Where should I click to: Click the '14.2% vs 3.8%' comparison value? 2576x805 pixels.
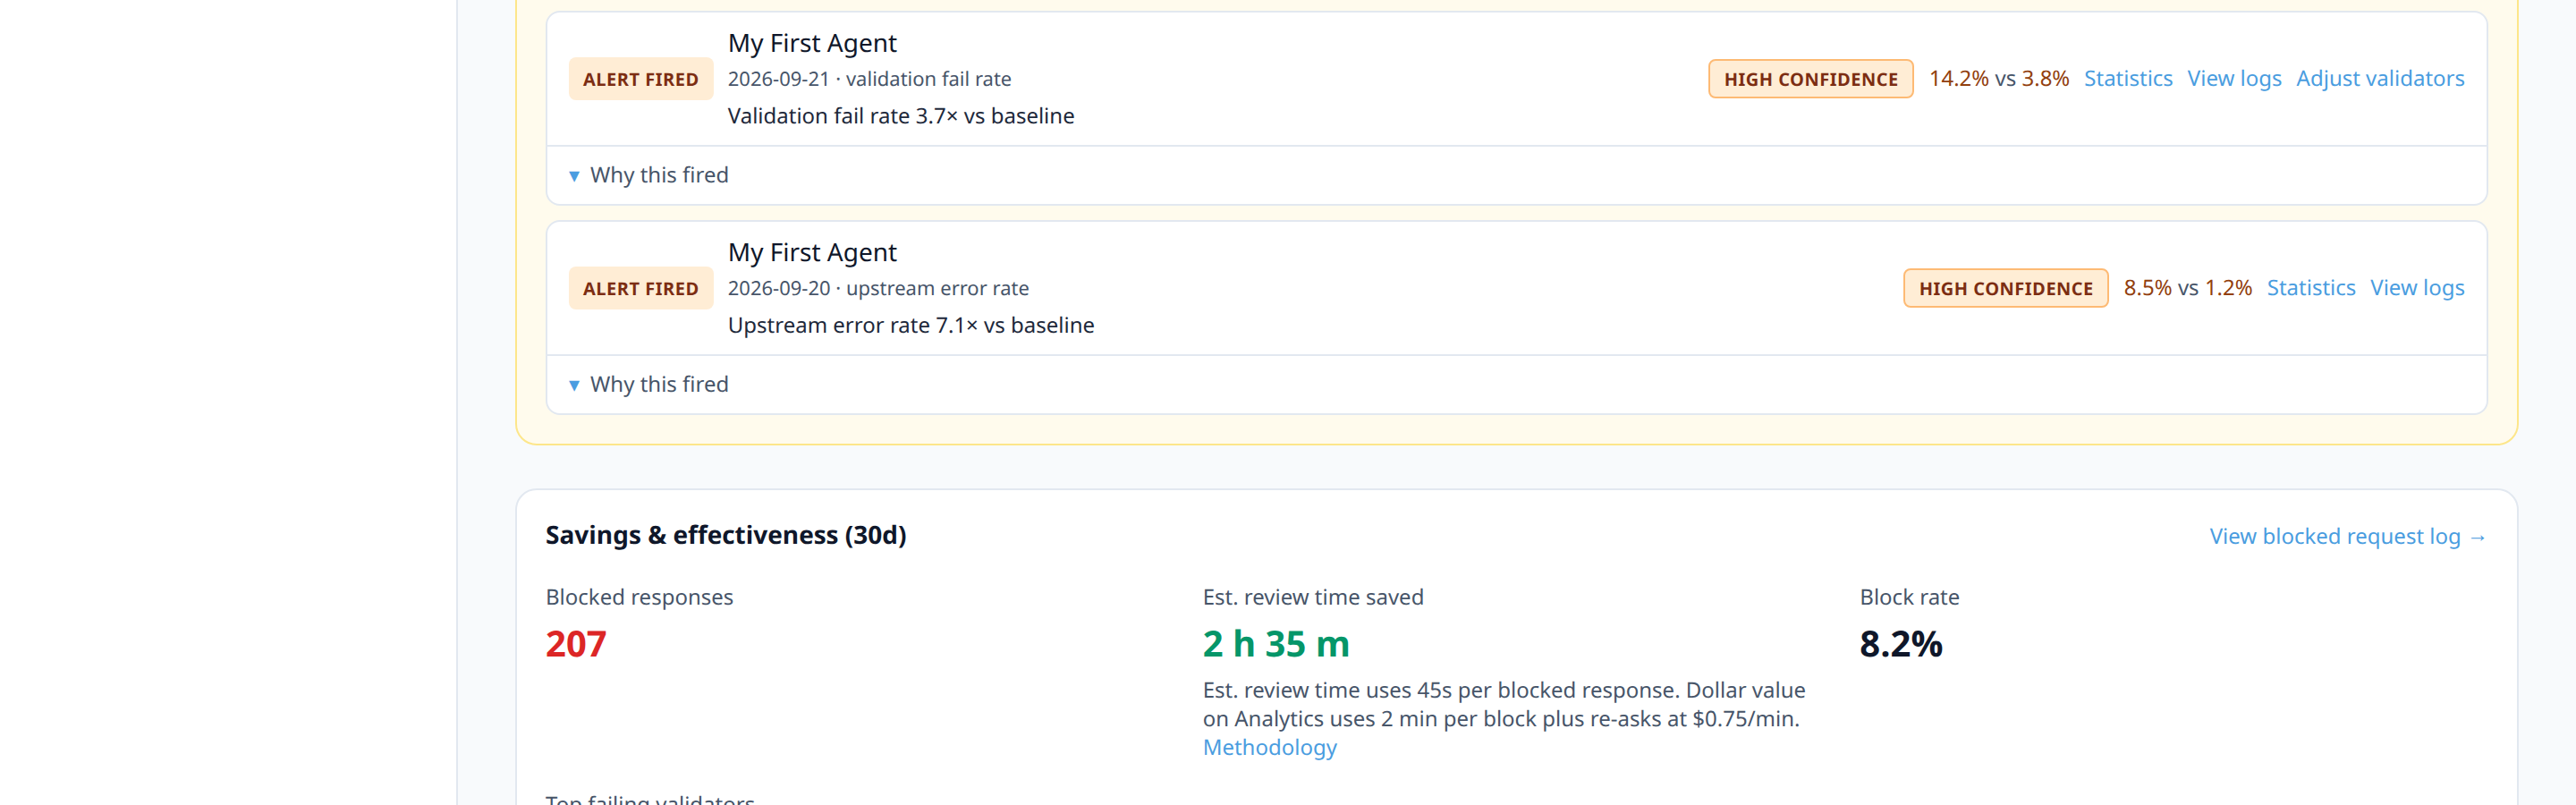click(1998, 79)
